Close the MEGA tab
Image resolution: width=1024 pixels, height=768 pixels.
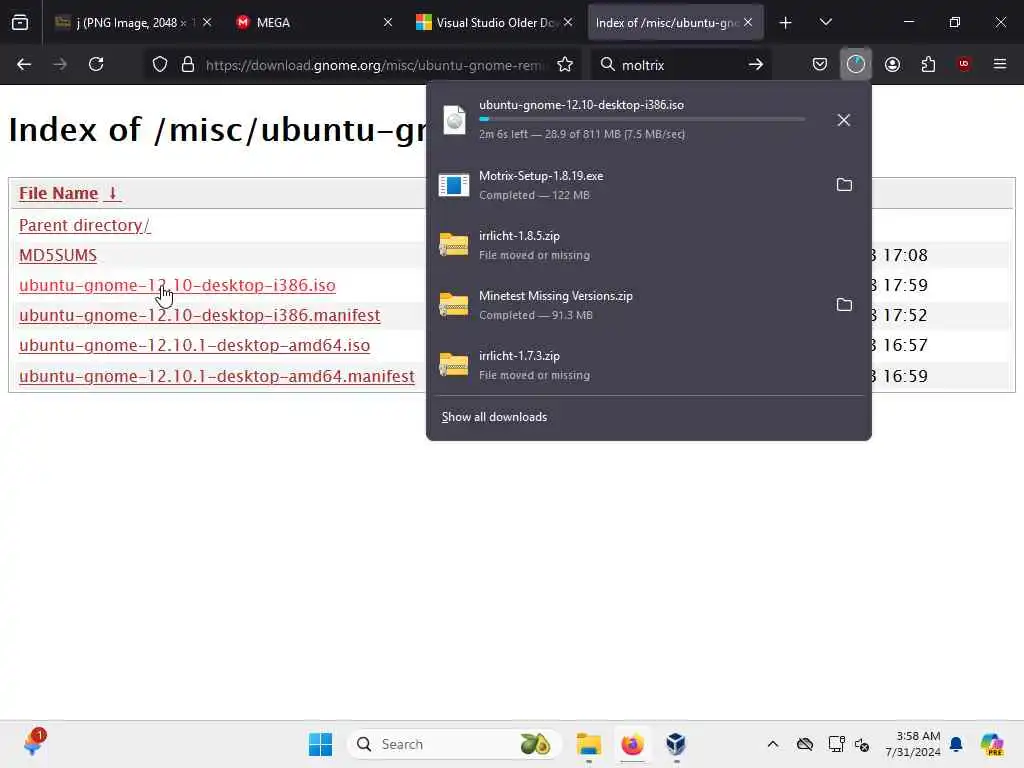pos(388,22)
